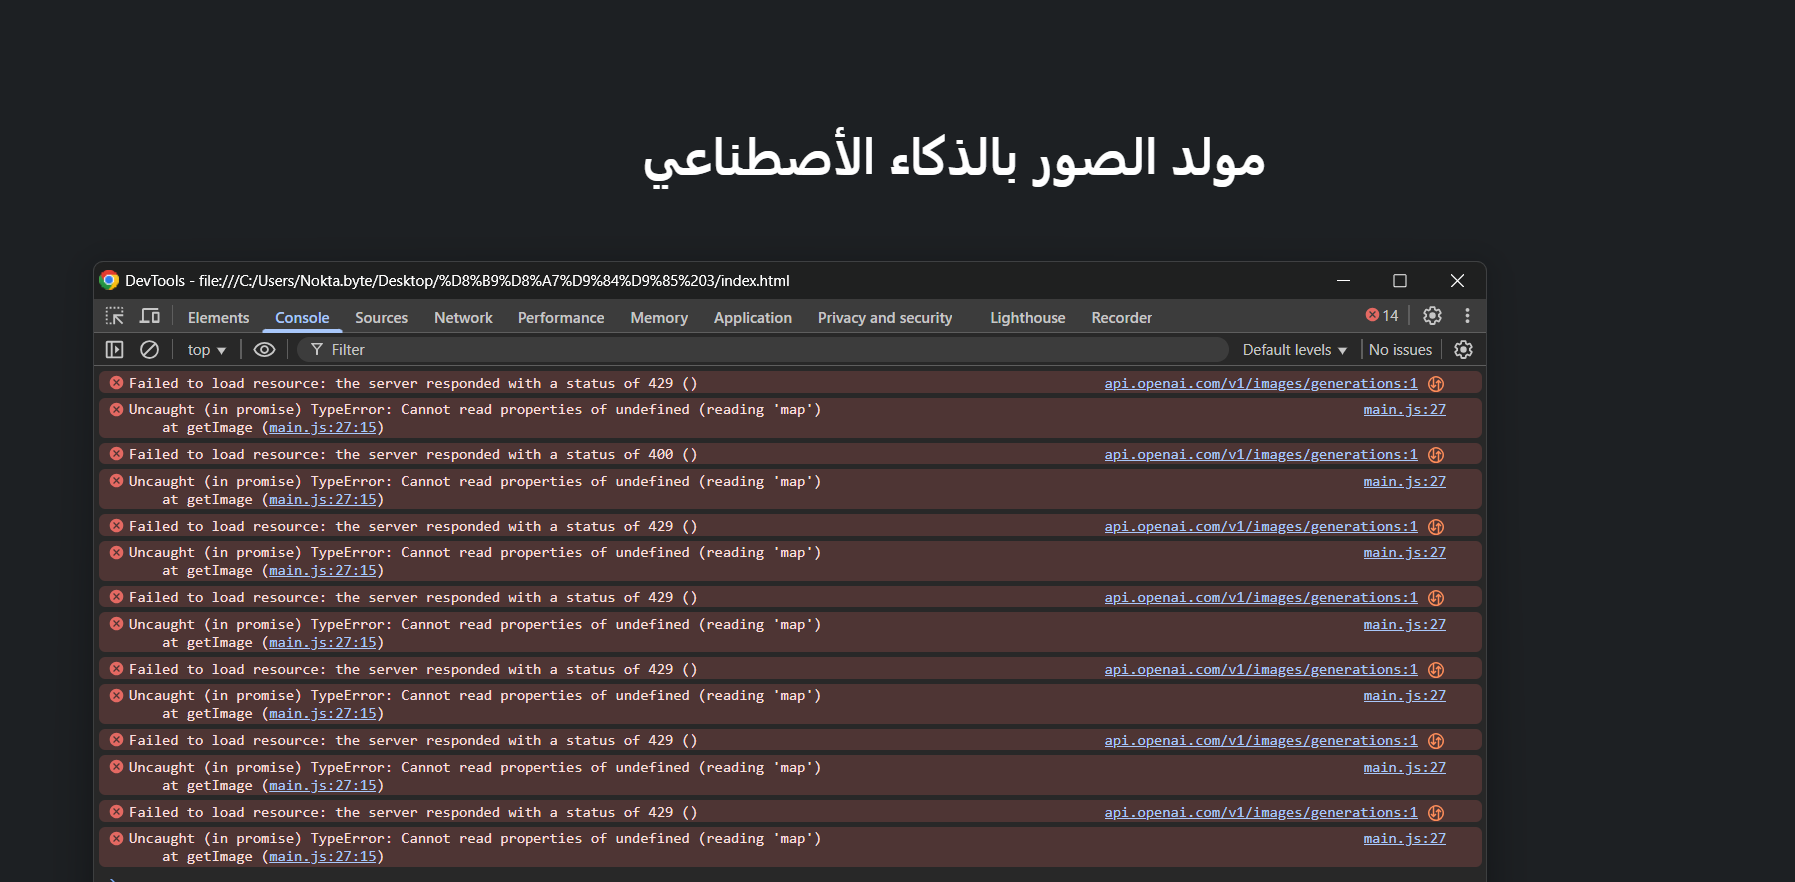
Task: Click the No issues button
Action: tap(1400, 350)
